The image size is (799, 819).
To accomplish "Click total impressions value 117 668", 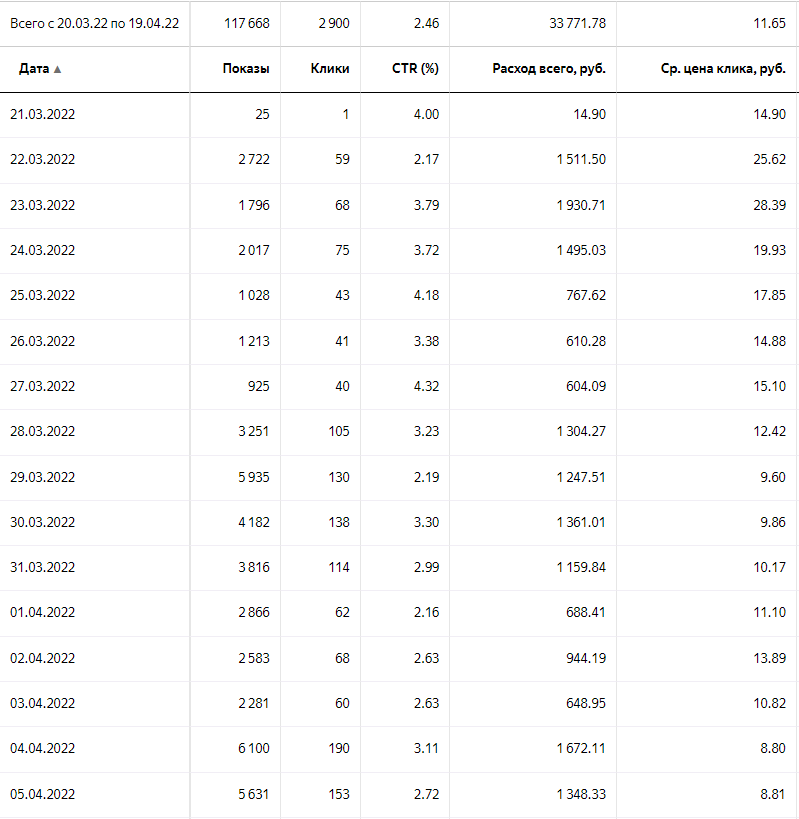I will coord(244,23).
